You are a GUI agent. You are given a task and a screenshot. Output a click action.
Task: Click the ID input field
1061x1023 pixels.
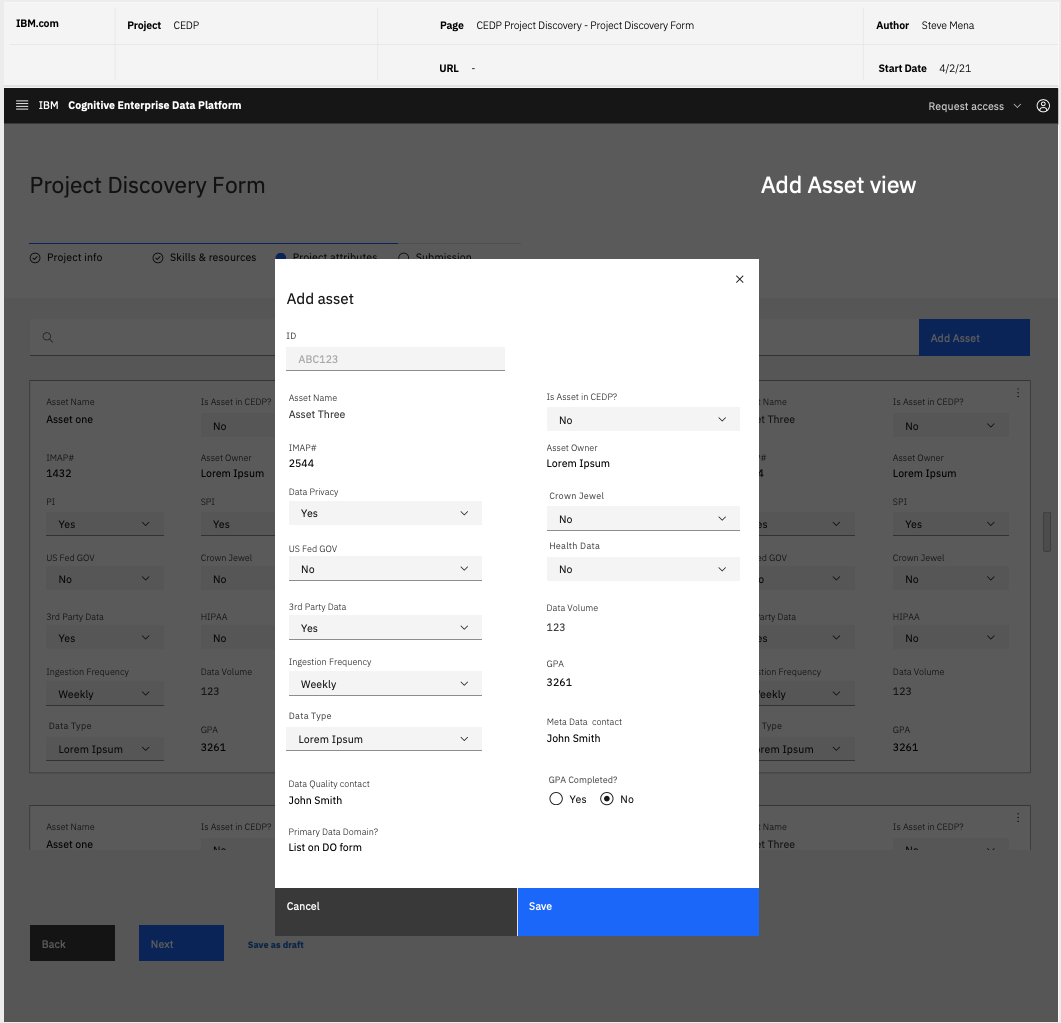pyautogui.click(x=396, y=359)
